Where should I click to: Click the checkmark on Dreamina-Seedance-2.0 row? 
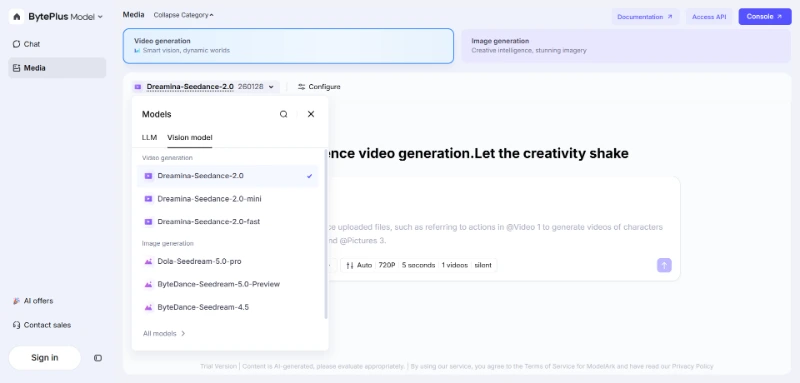(309, 176)
